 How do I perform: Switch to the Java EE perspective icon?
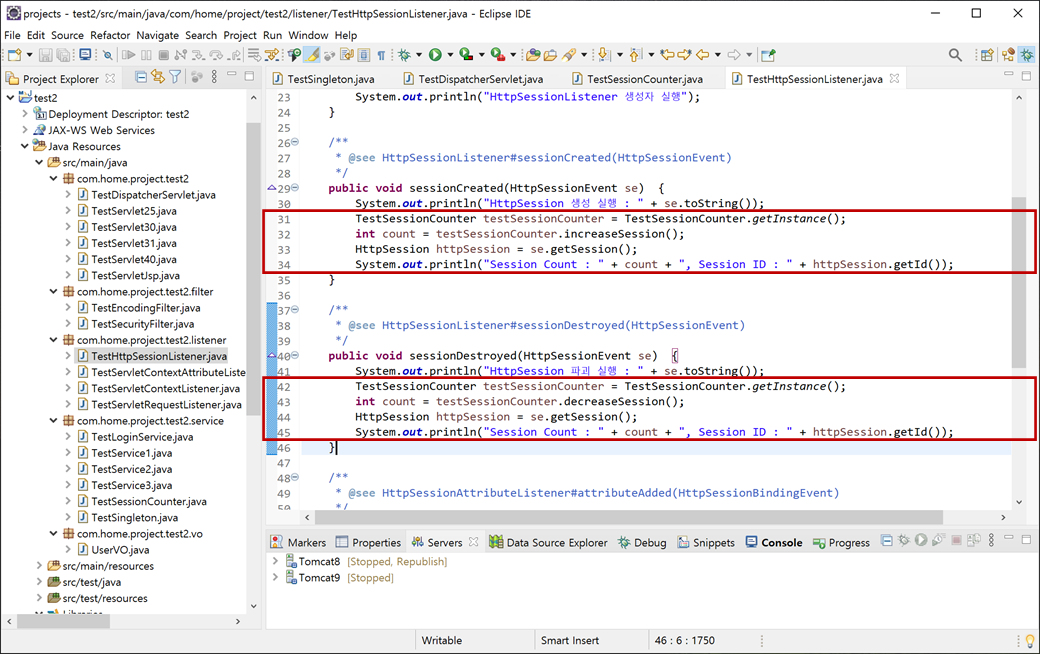click(x=1009, y=55)
